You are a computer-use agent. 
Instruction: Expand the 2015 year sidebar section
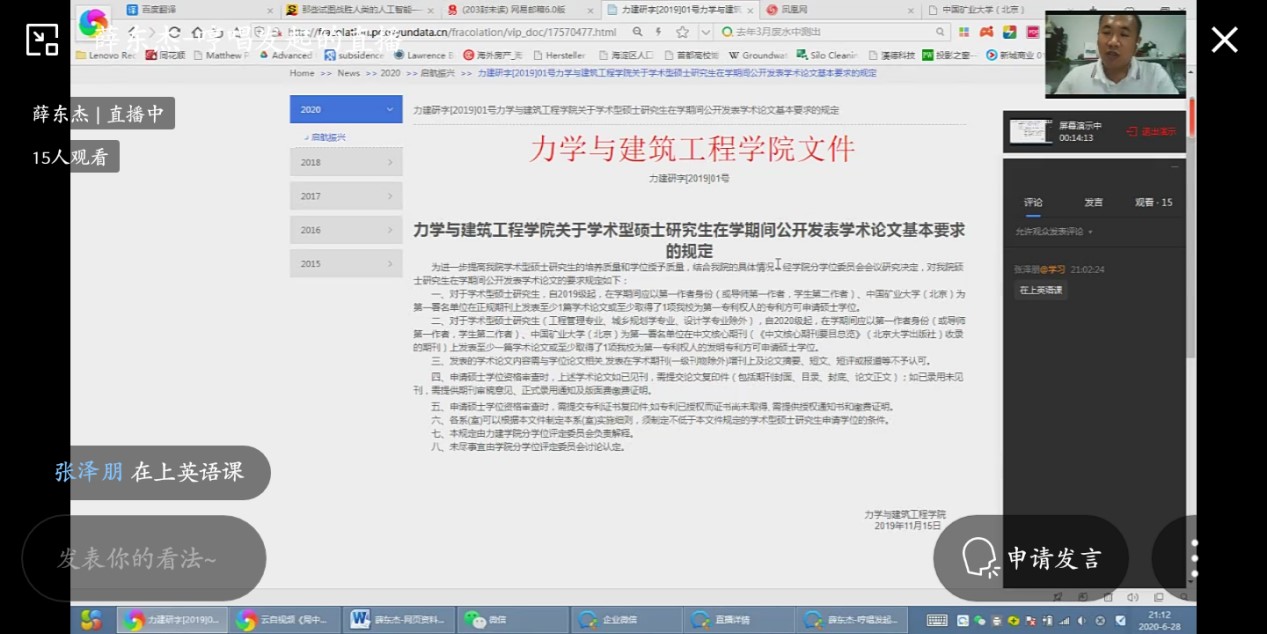click(346, 264)
